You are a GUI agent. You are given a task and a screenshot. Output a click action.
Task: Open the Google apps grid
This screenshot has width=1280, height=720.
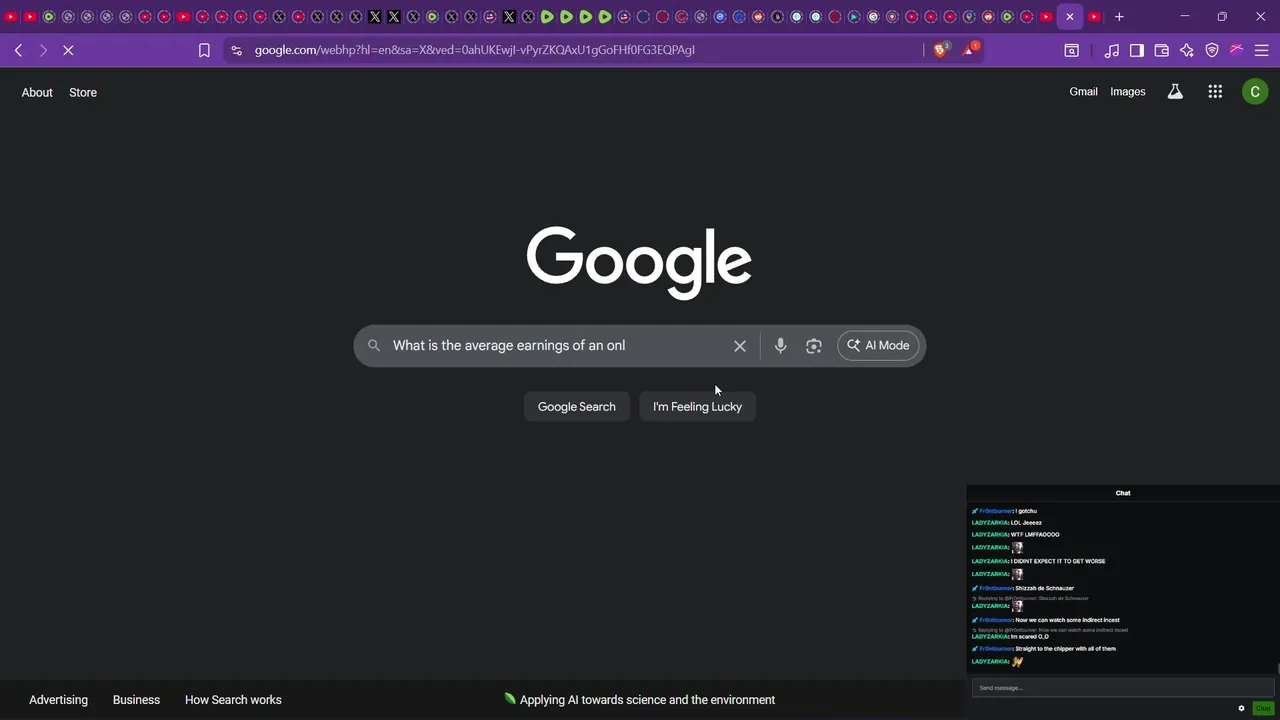click(1215, 92)
